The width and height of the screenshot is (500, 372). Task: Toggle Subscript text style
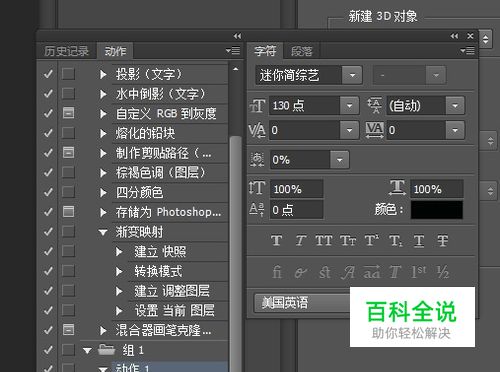(x=396, y=240)
